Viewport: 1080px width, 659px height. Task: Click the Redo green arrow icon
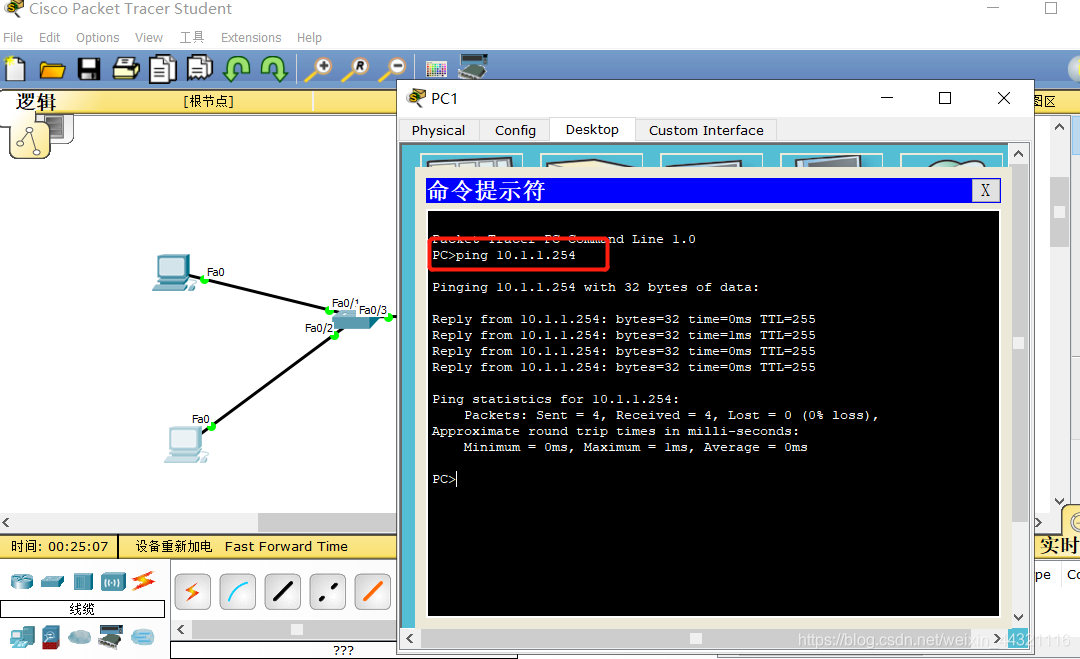[274, 68]
